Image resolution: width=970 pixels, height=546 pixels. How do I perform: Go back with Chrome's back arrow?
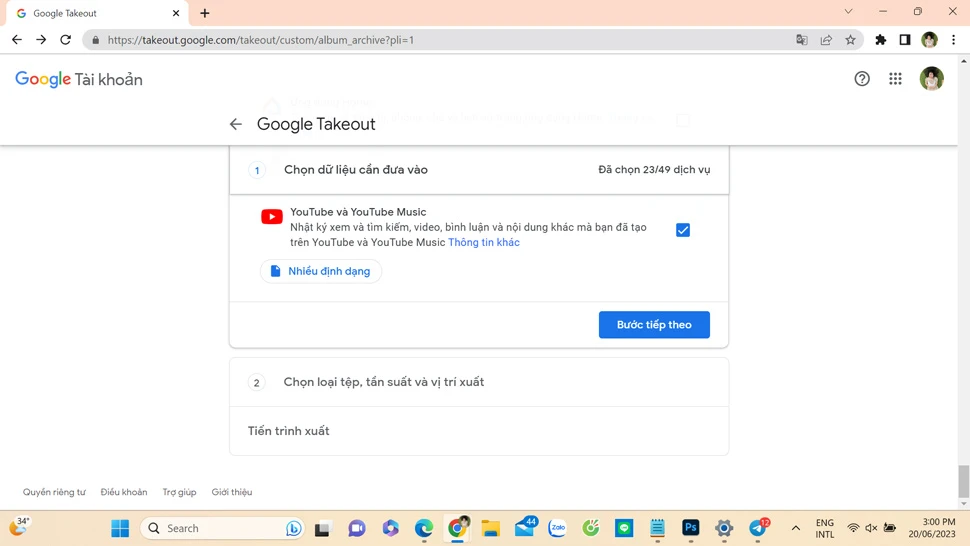(17, 40)
